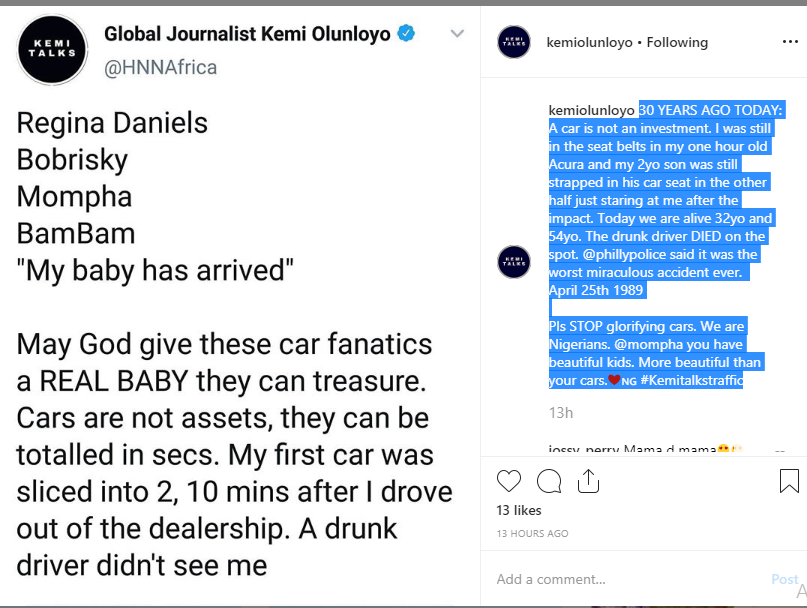Open the @HNNAfrica Twitter handle
This screenshot has width=807, height=608.
pos(161,67)
